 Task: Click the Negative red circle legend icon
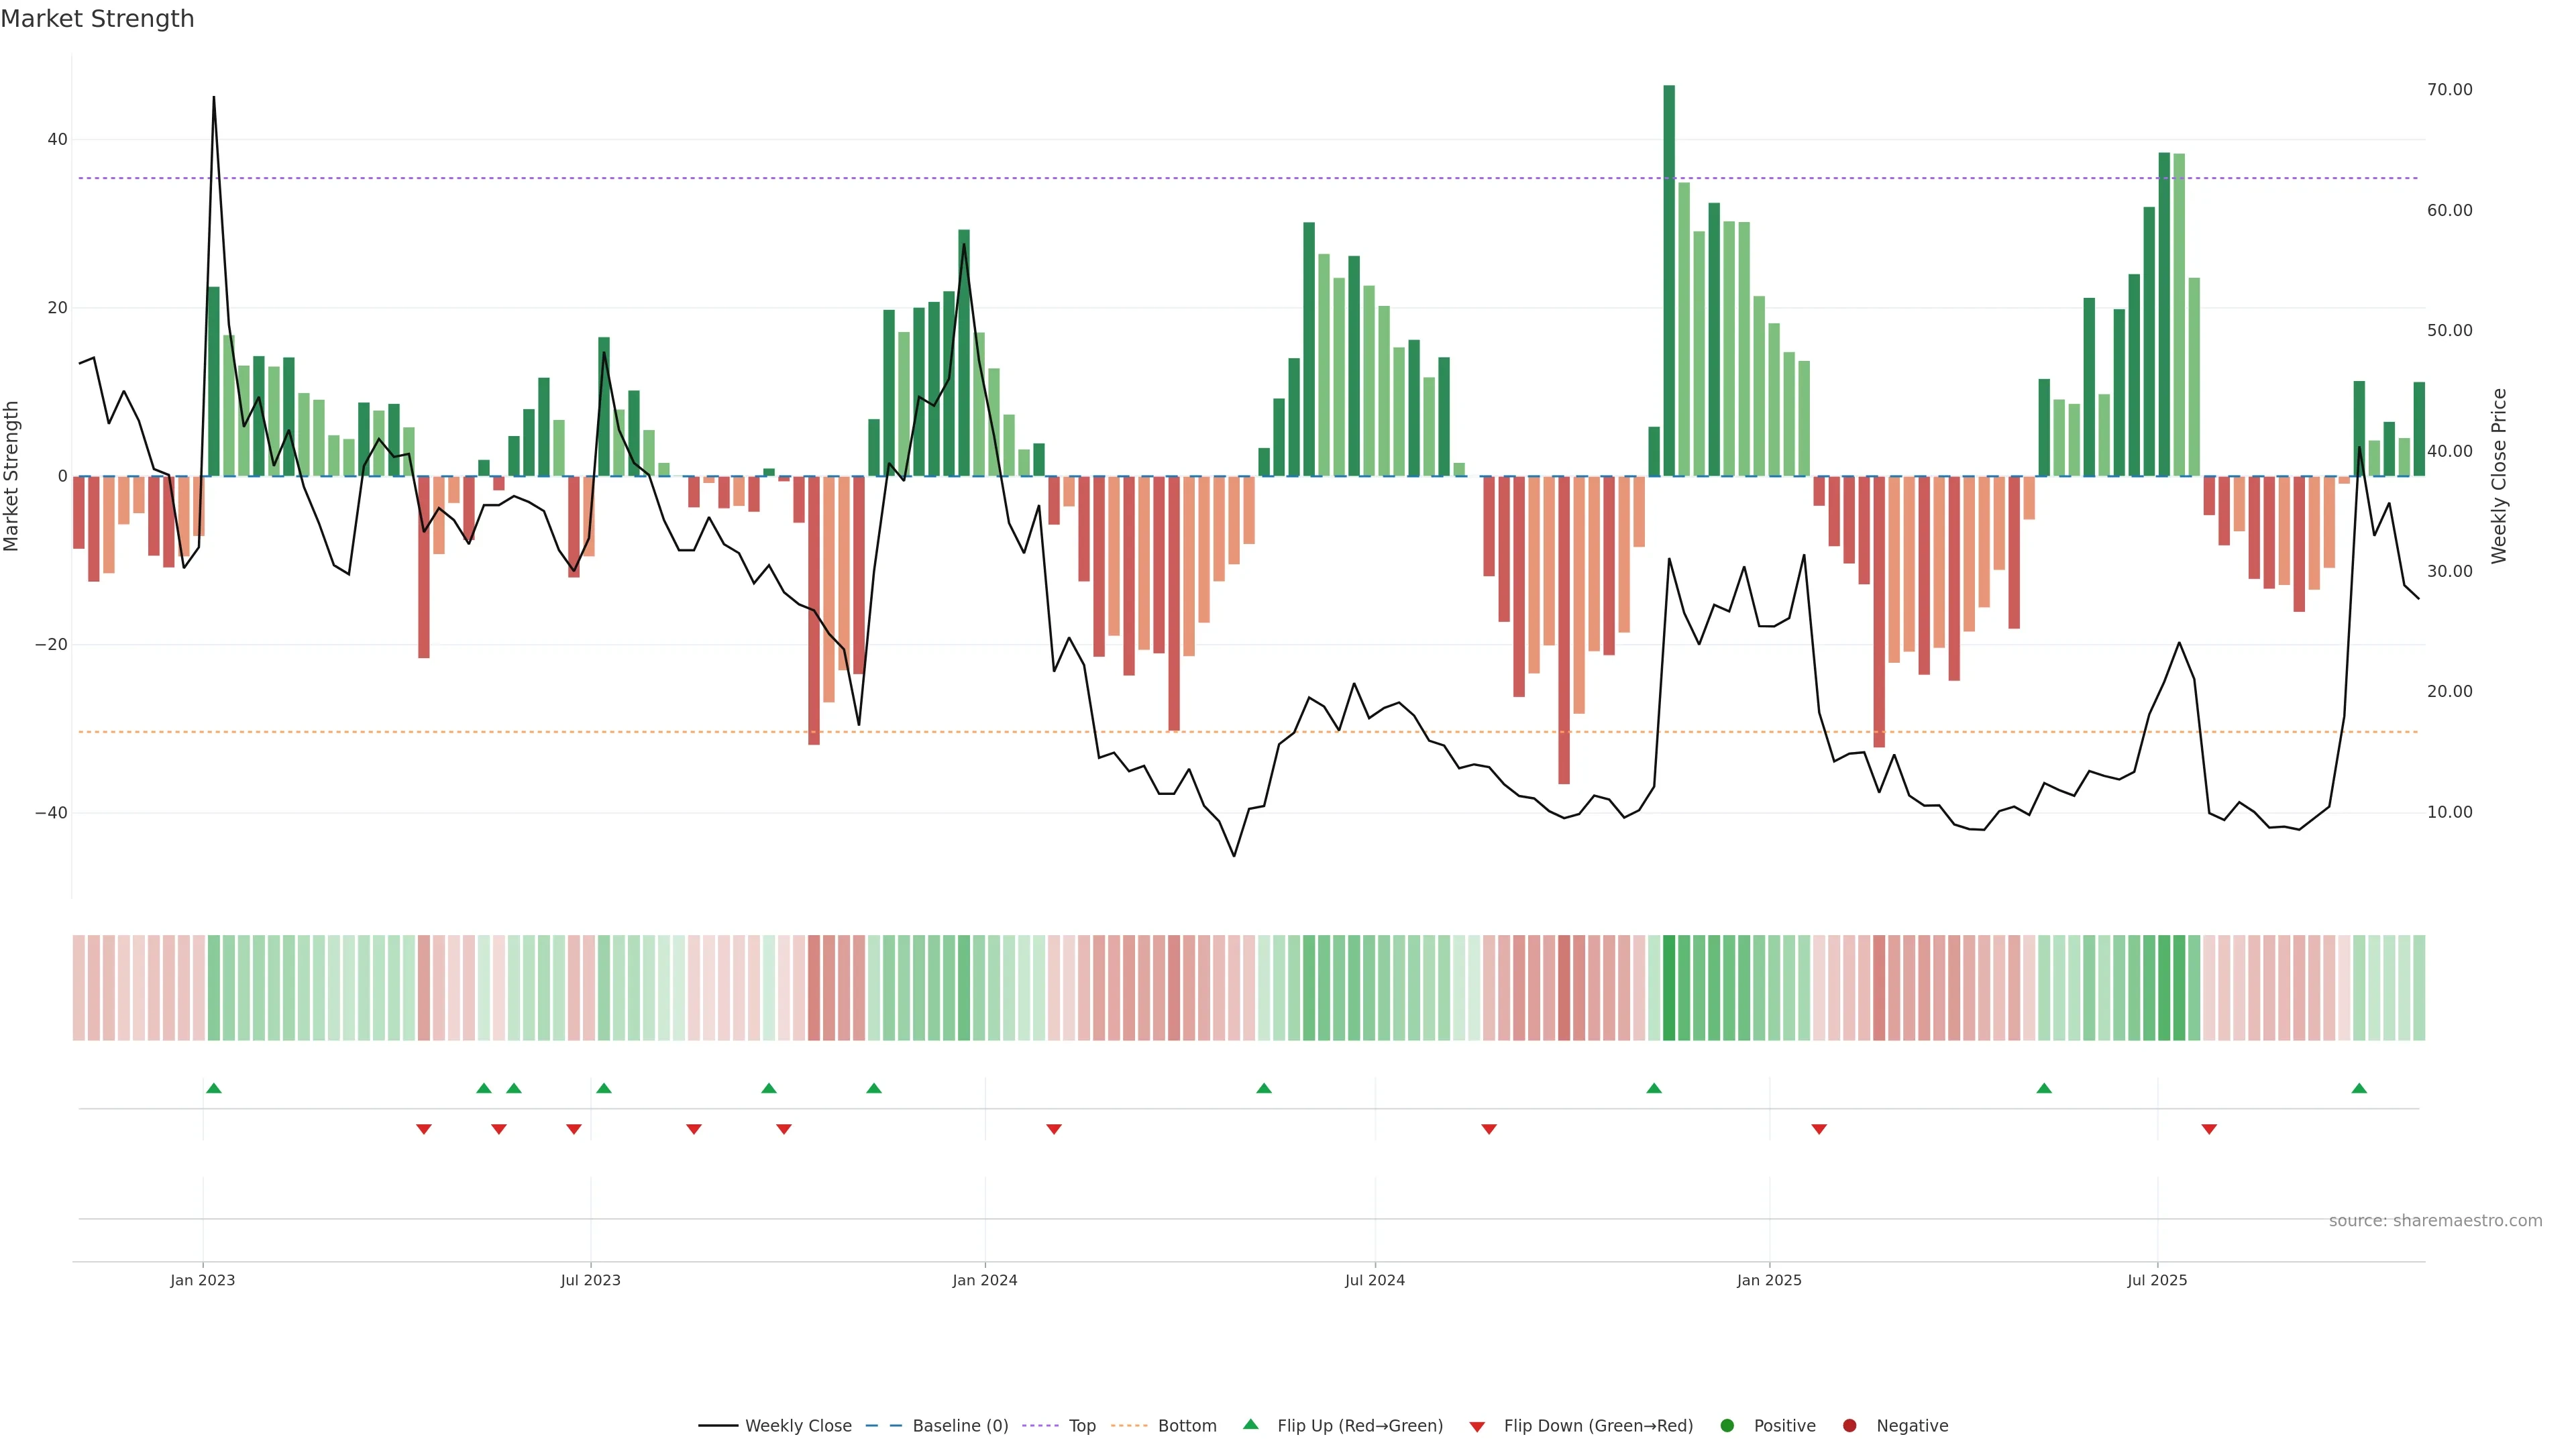coord(1849,1426)
